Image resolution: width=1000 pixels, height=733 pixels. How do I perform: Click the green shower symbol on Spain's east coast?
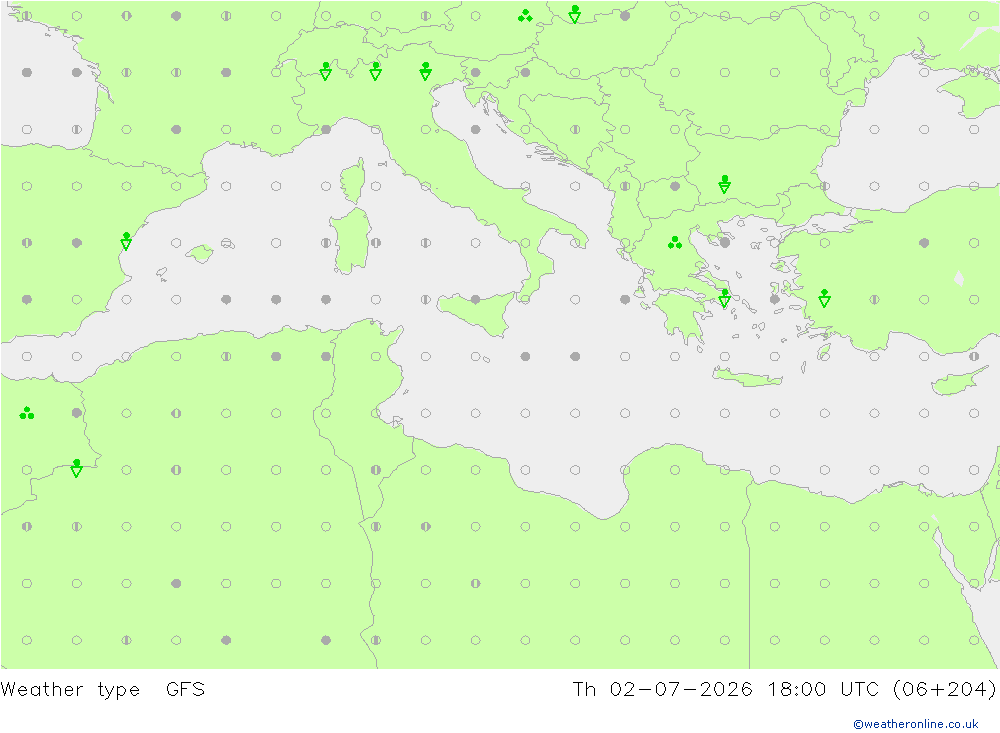(x=126, y=241)
